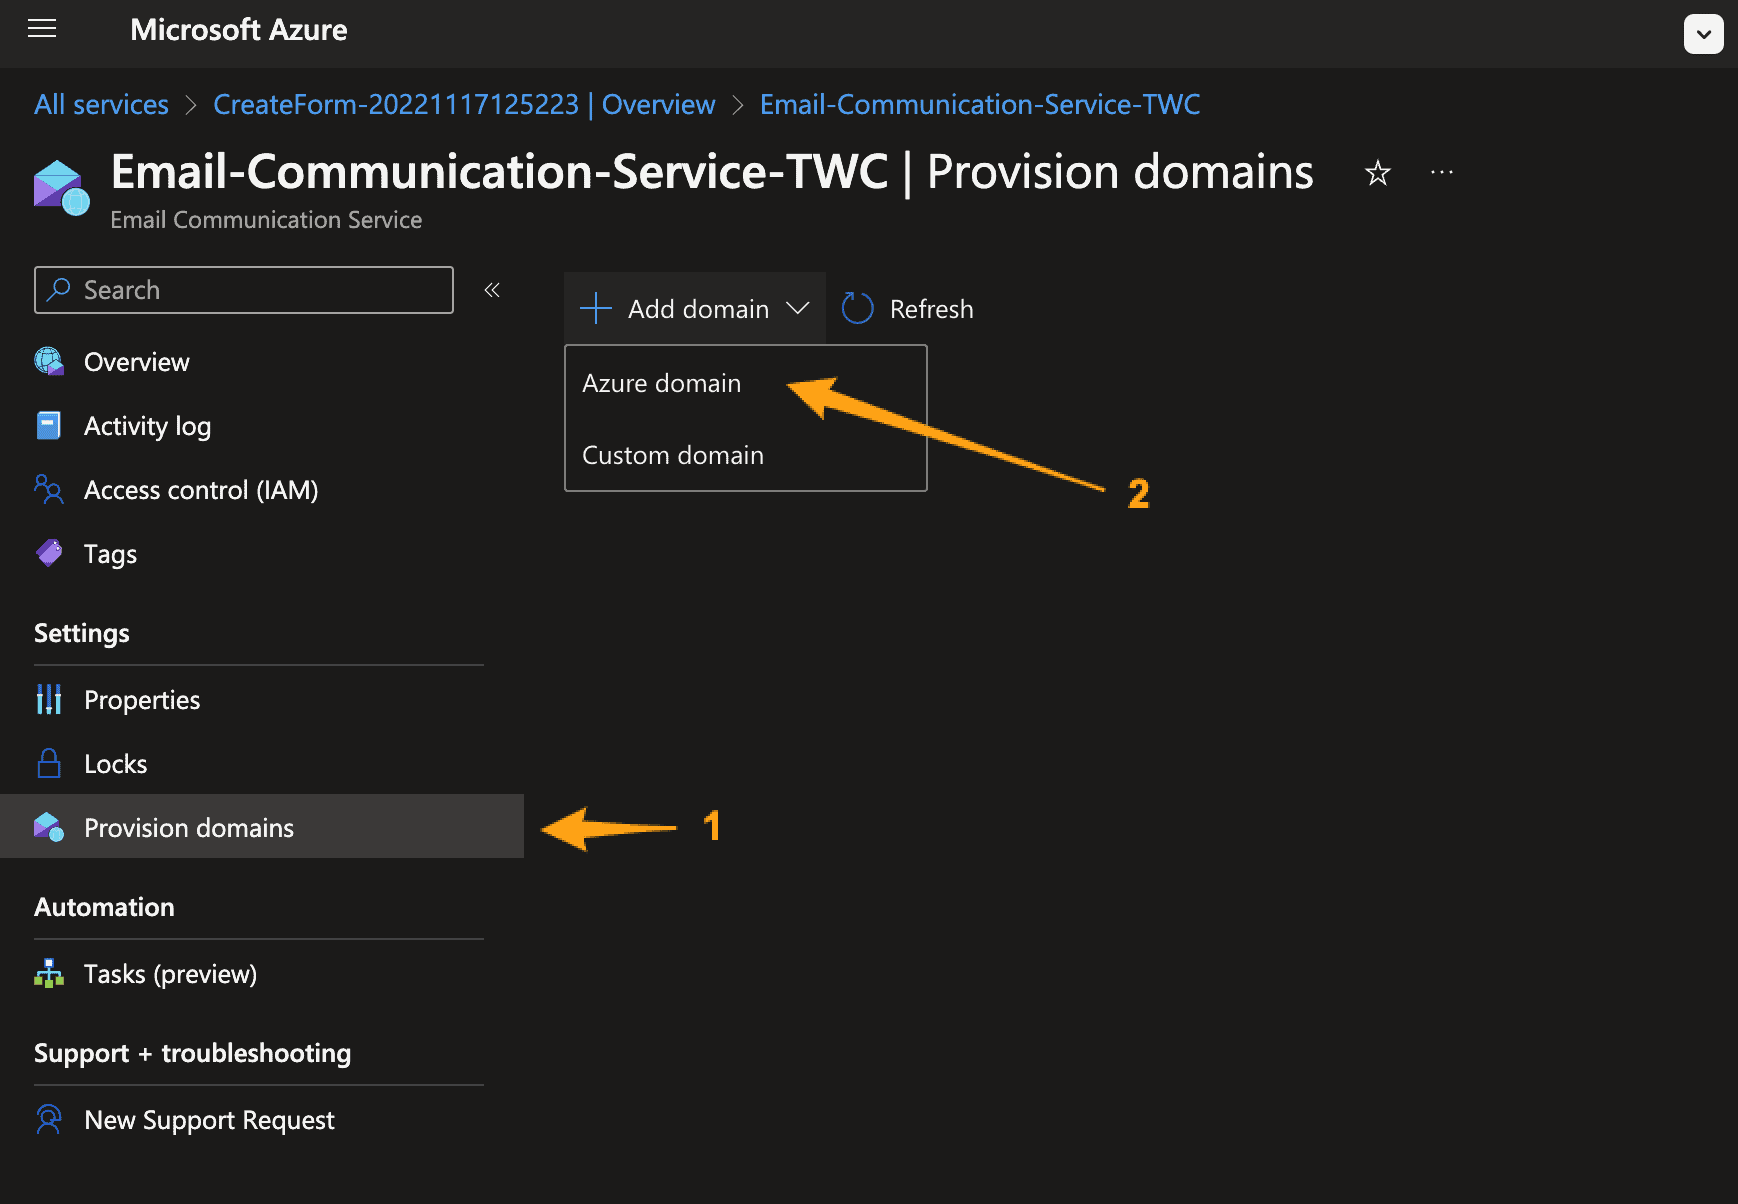Expand the top-right chevron dropdown button

pos(1703,34)
